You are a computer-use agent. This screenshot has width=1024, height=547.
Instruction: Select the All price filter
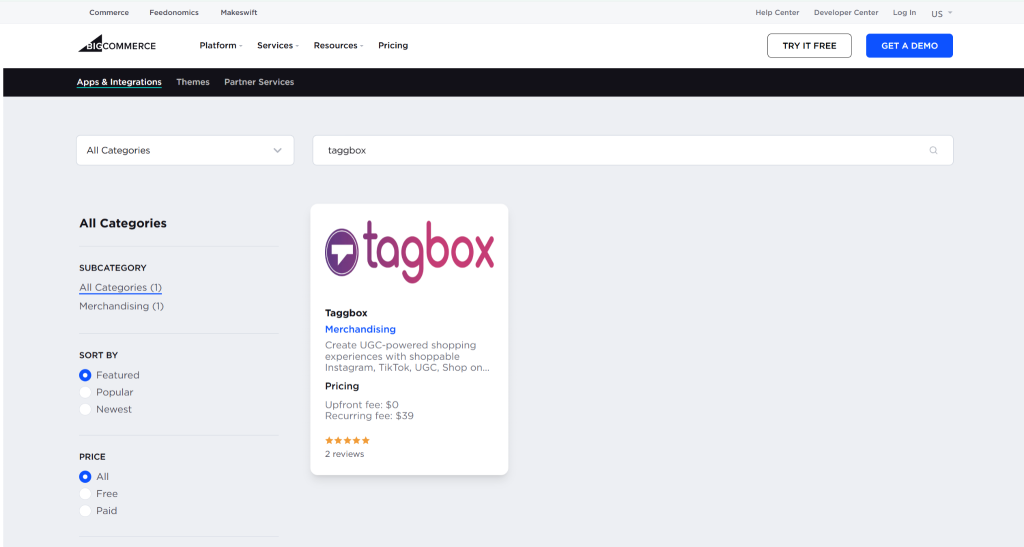[x=85, y=477]
